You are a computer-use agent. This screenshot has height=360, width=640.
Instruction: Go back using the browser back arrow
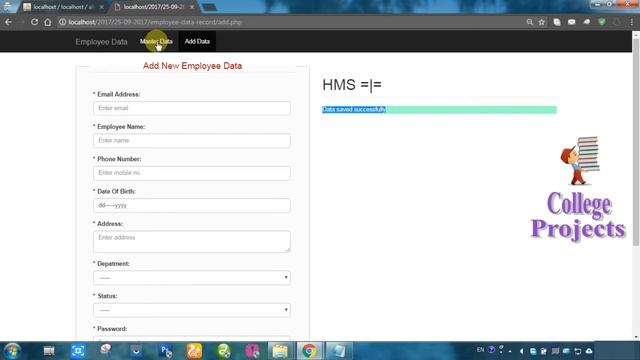pyautogui.click(x=8, y=22)
